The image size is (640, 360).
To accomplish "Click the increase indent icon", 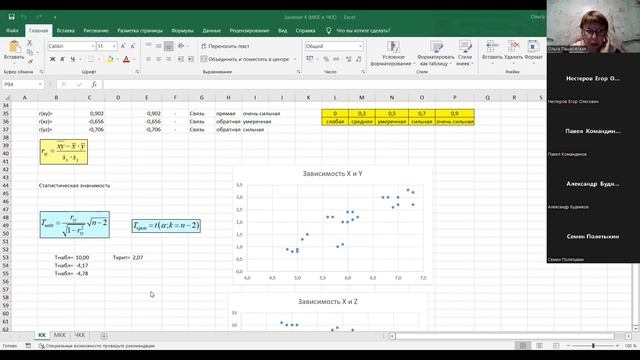I will (x=191, y=59).
